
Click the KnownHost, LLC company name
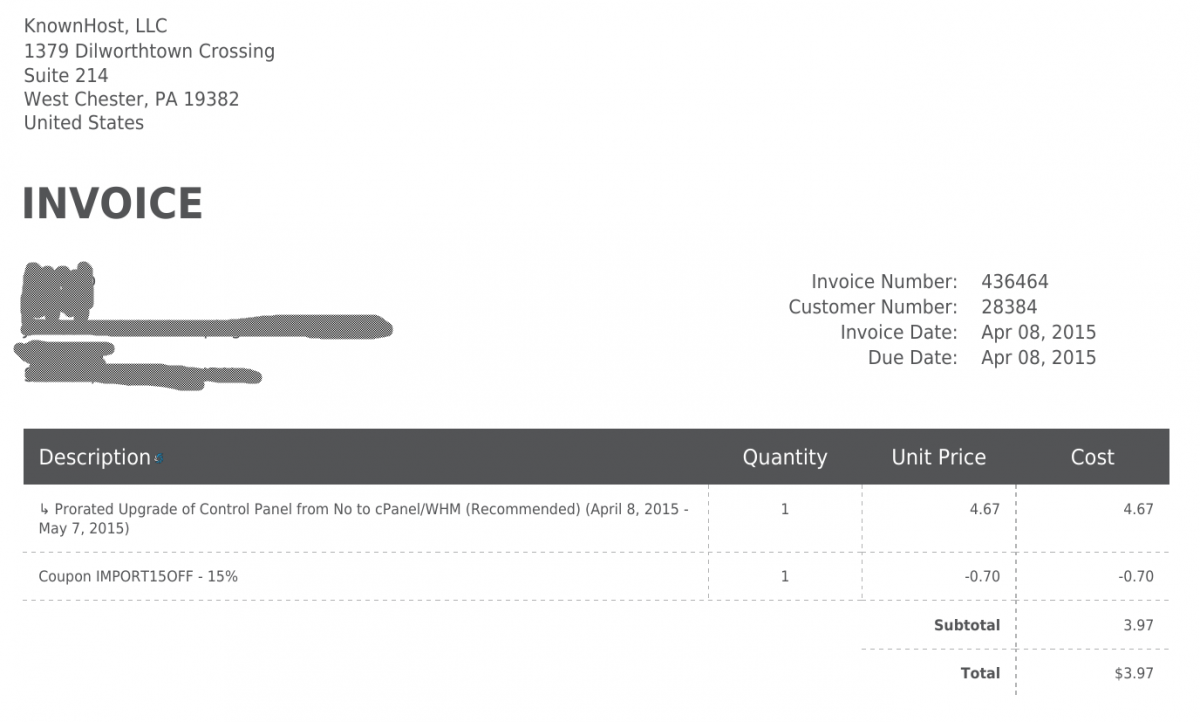96,26
